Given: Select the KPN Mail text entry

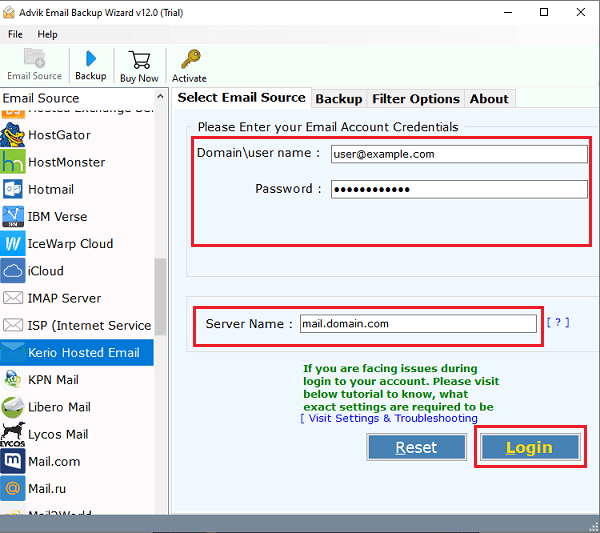Looking at the screenshot, I should [x=54, y=380].
